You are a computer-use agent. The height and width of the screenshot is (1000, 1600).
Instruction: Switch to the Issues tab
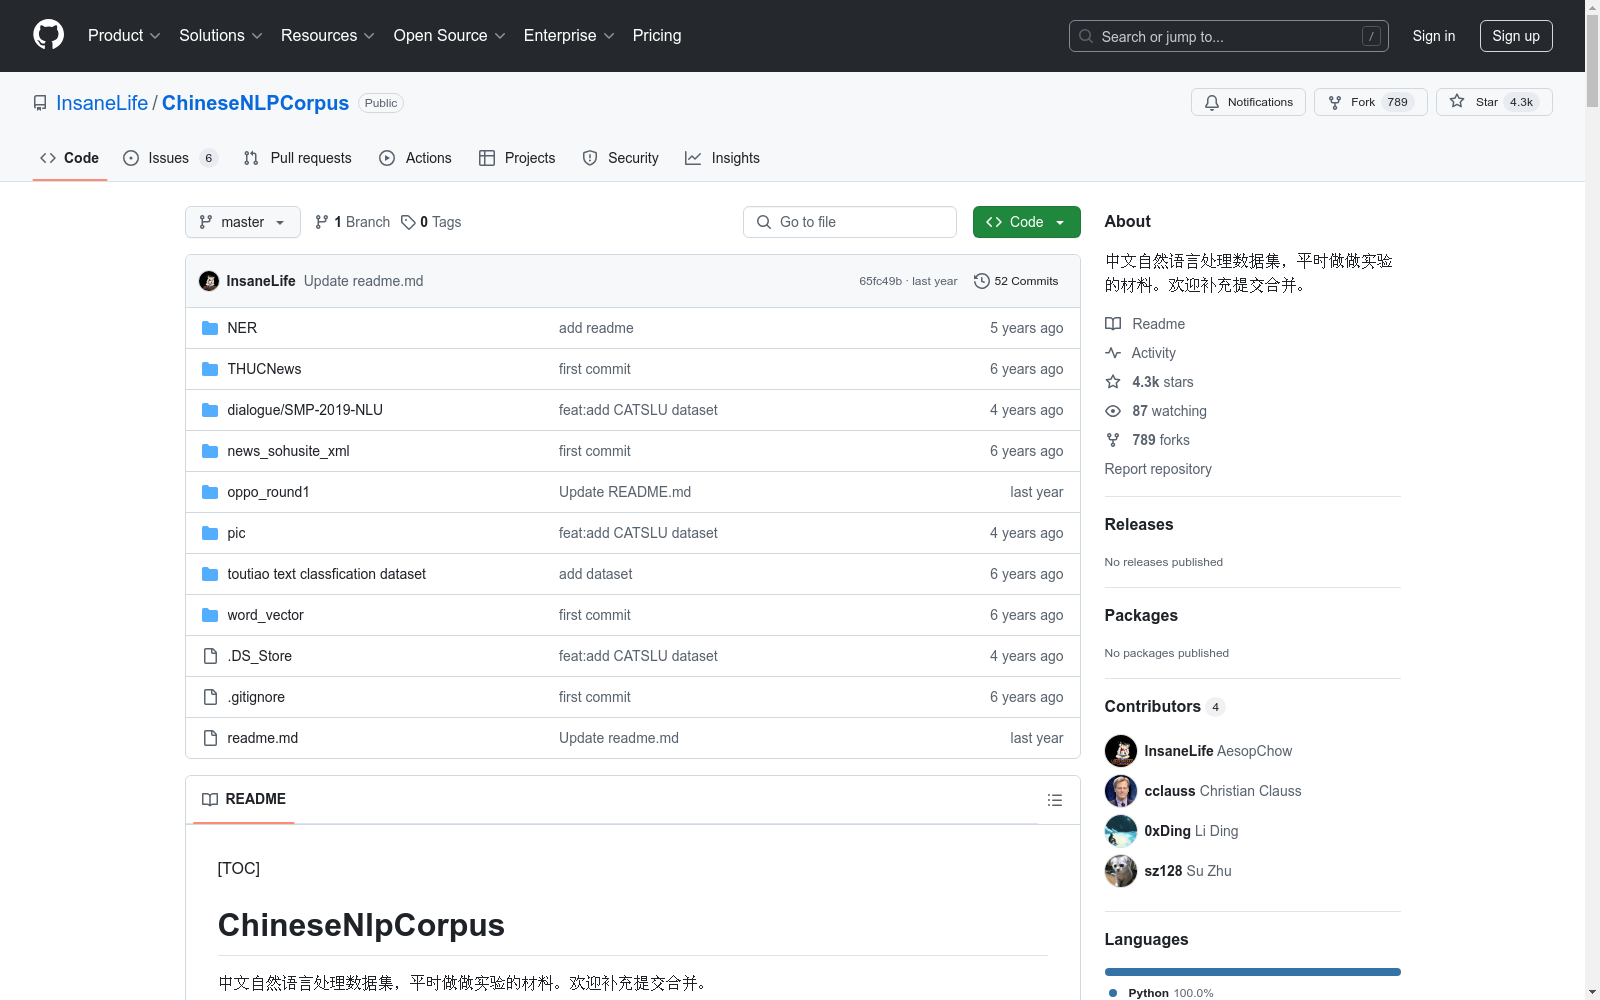pos(170,158)
